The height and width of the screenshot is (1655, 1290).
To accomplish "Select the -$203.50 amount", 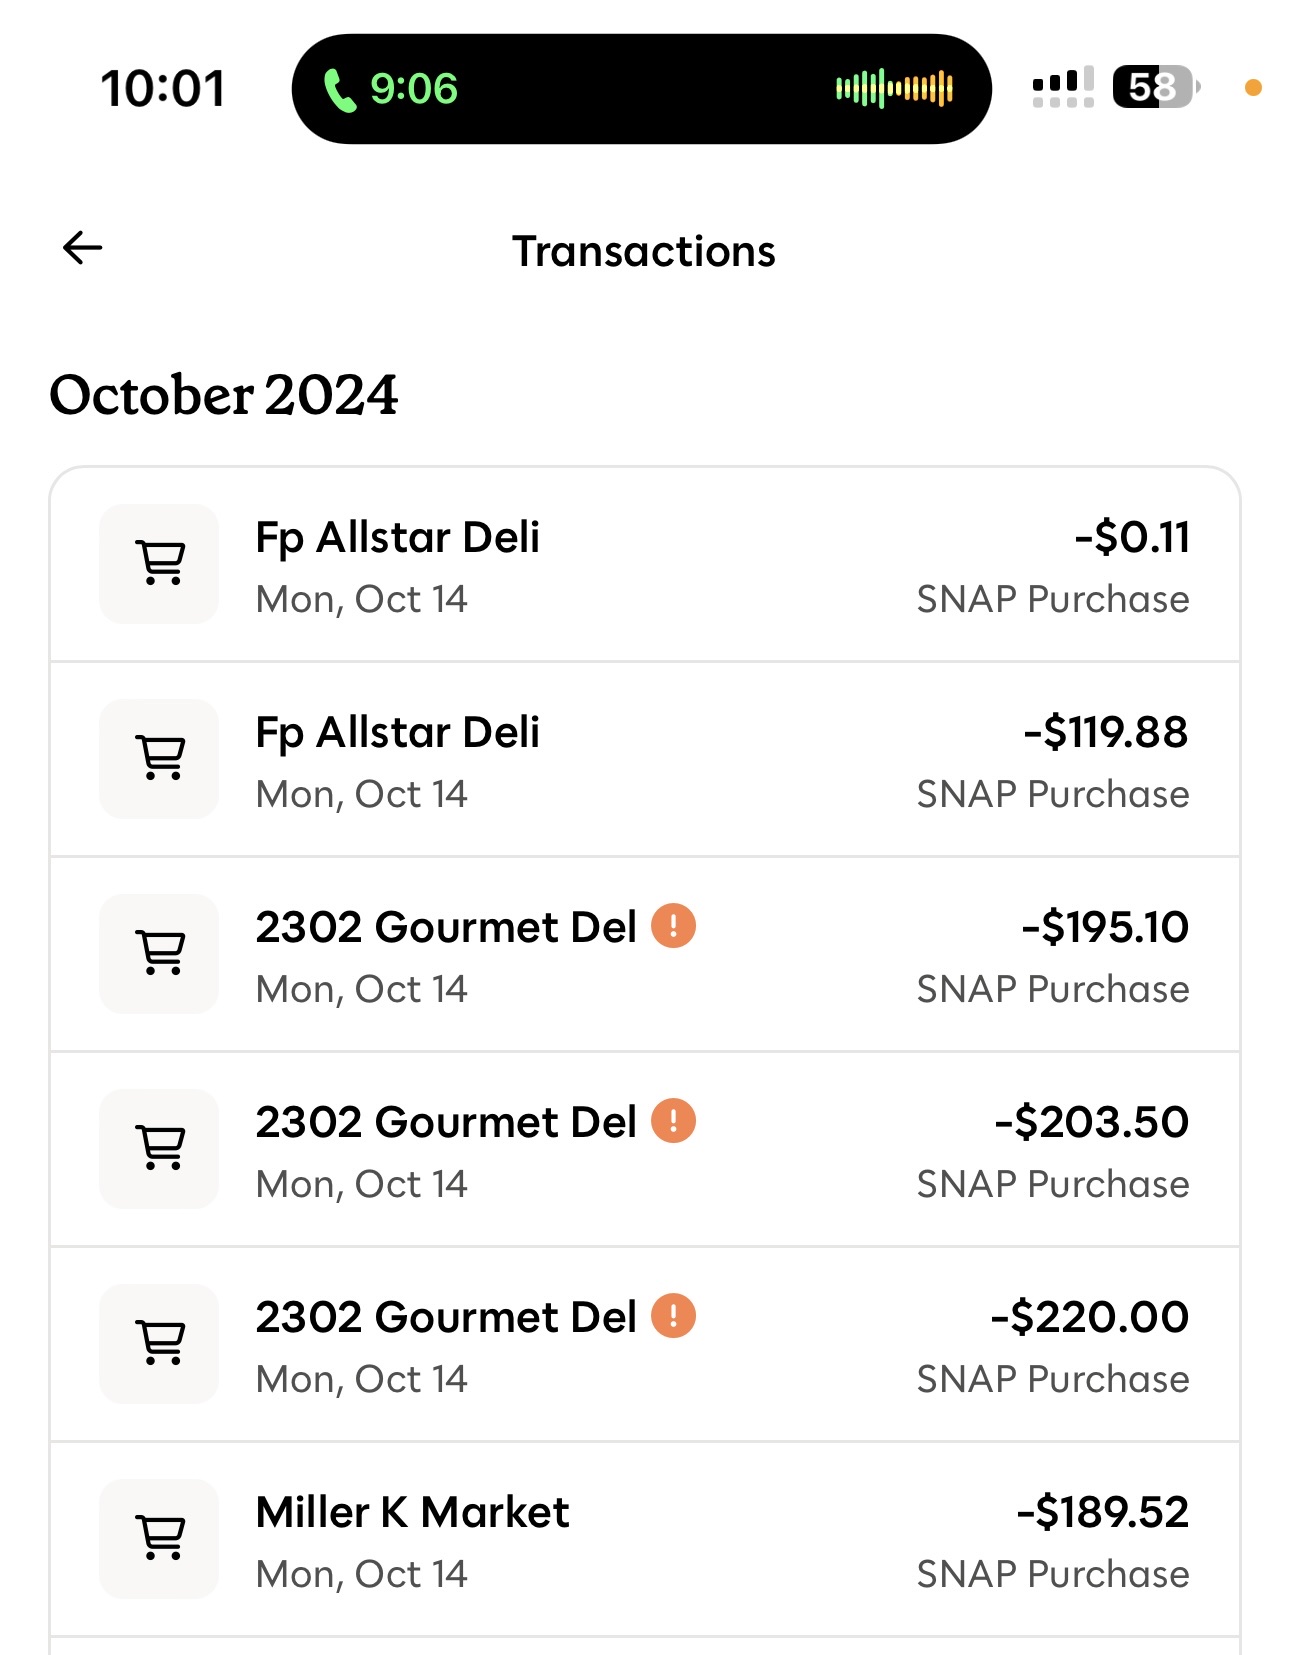I will [x=1091, y=1123].
